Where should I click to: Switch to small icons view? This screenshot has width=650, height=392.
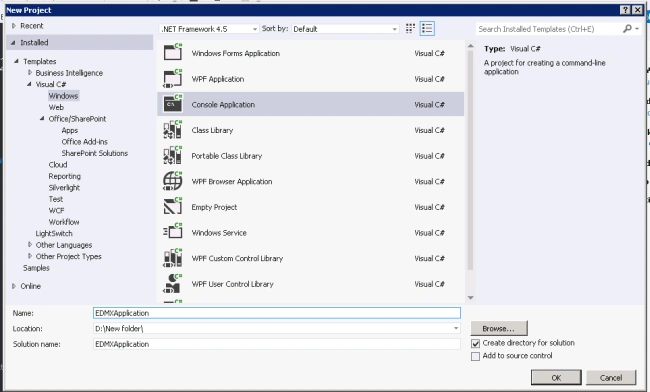coord(410,28)
